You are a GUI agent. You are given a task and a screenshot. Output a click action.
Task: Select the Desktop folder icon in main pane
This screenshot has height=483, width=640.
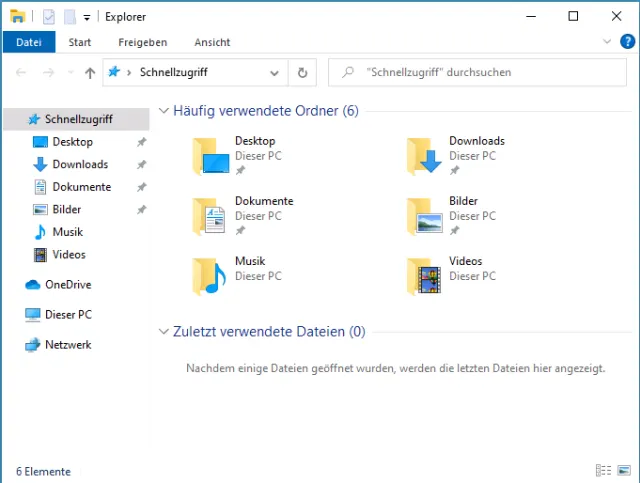[x=211, y=156]
